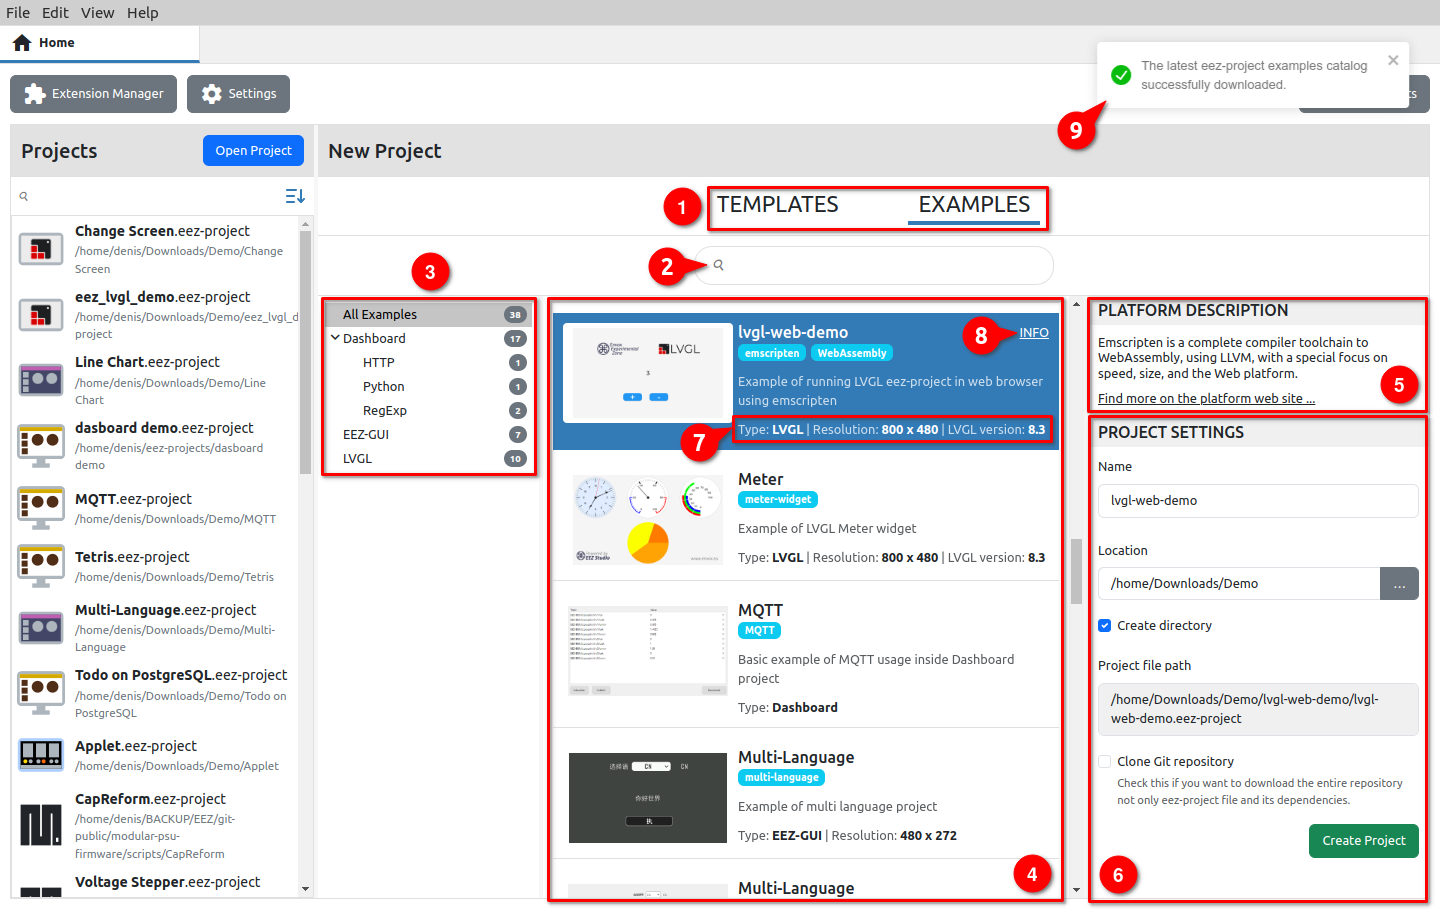Click the green success checkmark icon
This screenshot has width=1440, height=909.
(x=1122, y=75)
